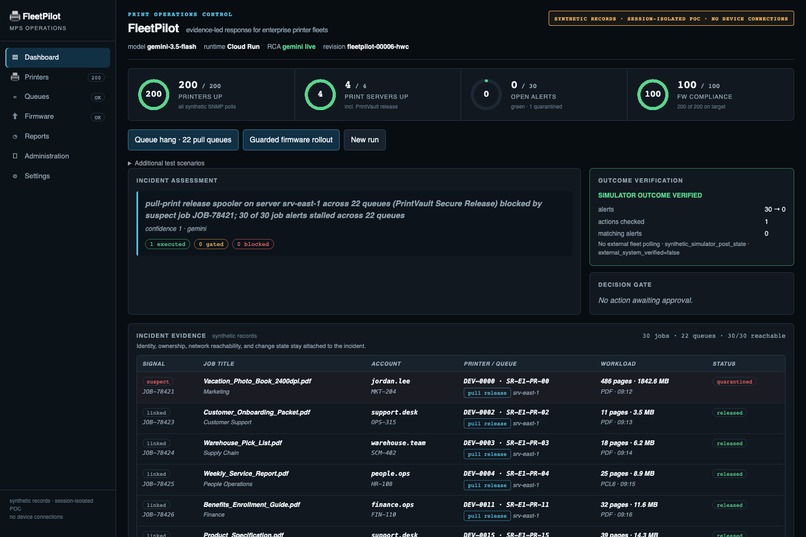806x537 pixels.
Task: Expand Additional test scenarios
Action: (167, 163)
